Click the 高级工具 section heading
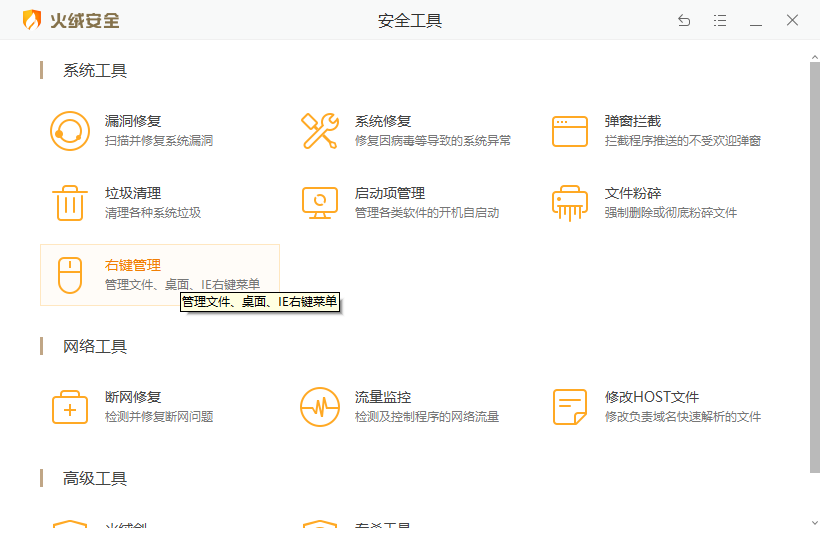Screen dimensions: 820x540 coord(95,478)
